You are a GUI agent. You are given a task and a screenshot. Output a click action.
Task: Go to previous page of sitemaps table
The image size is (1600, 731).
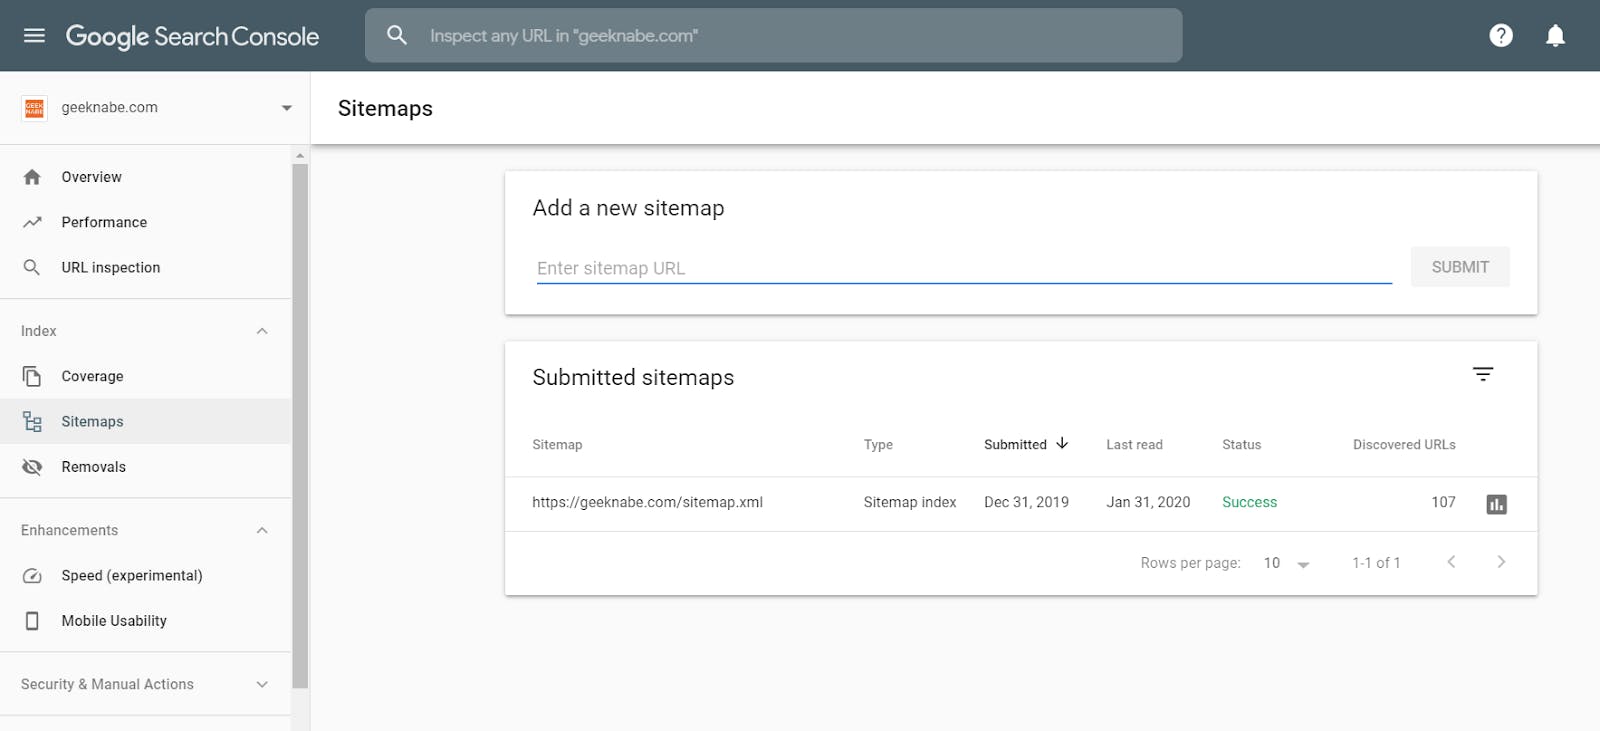click(x=1451, y=562)
